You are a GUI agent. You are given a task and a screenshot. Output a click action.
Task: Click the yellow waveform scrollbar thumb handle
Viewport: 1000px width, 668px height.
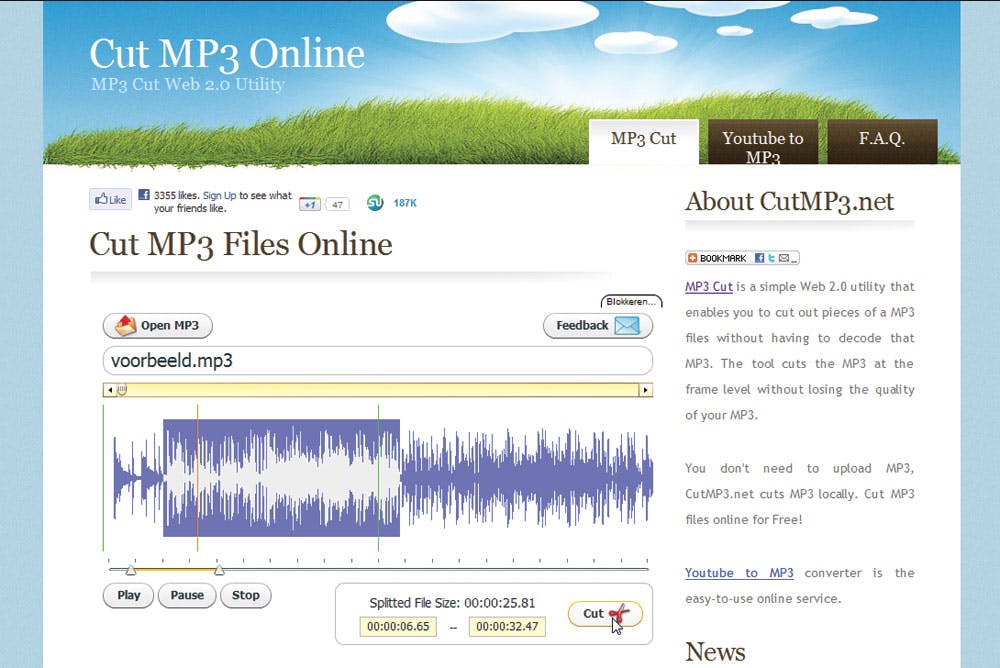122,390
